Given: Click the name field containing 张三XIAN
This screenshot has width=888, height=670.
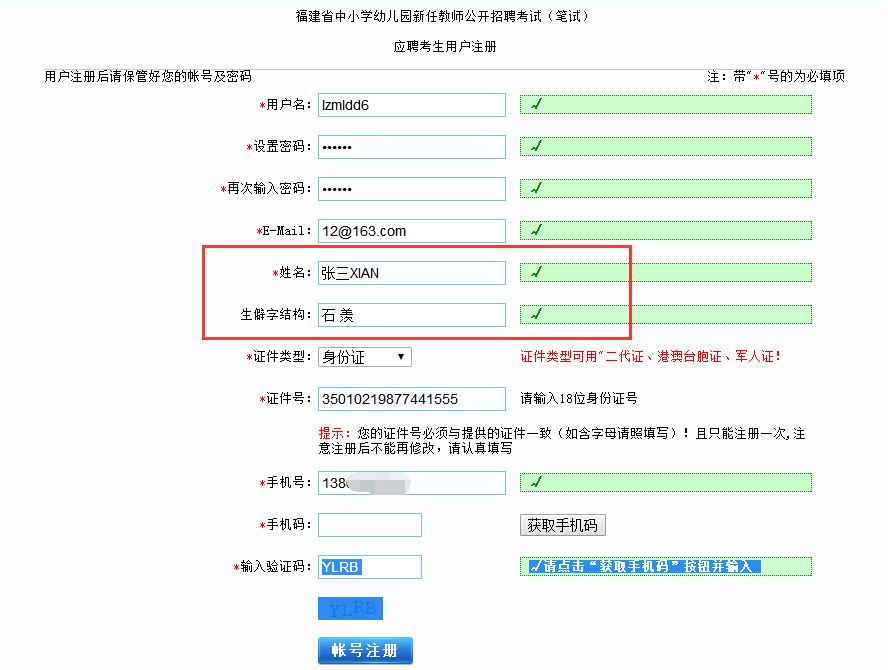Looking at the screenshot, I should 411,273.
